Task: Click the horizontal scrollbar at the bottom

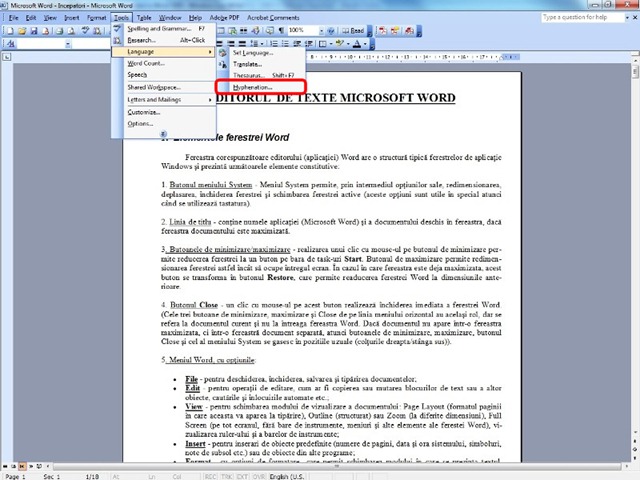Action: coord(337,466)
